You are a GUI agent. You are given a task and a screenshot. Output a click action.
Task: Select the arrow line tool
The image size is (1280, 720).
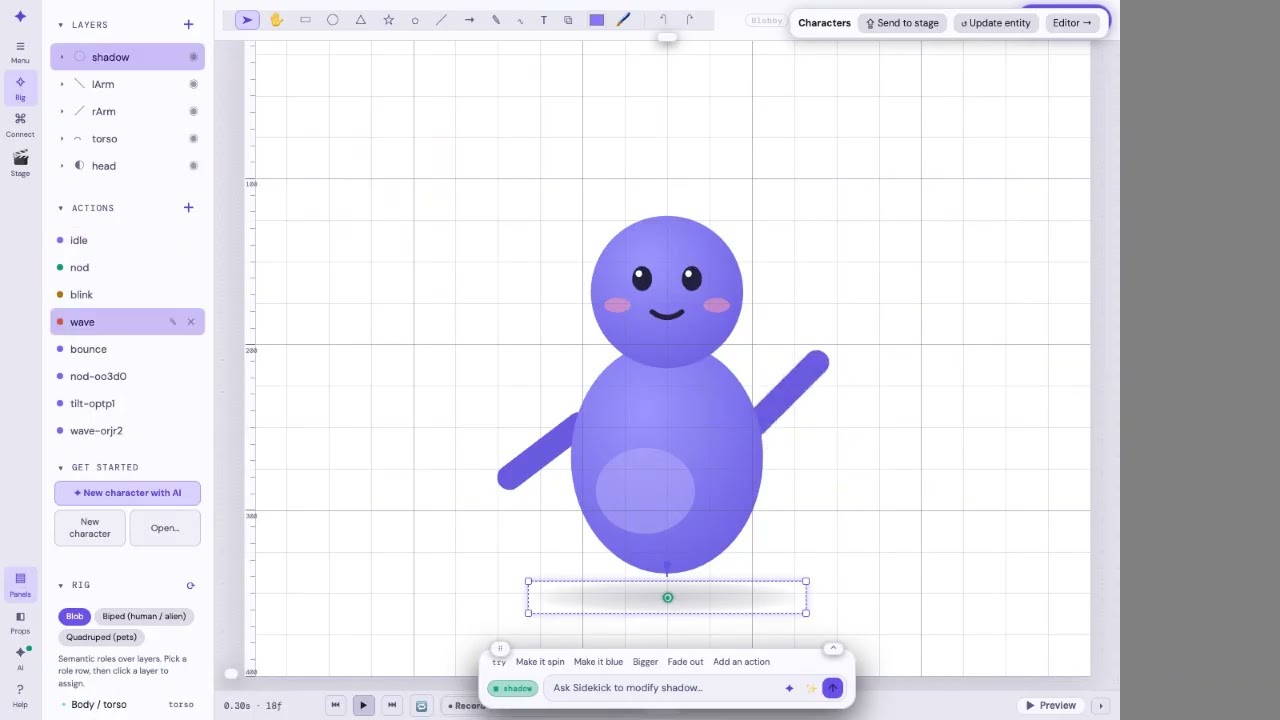click(x=469, y=20)
